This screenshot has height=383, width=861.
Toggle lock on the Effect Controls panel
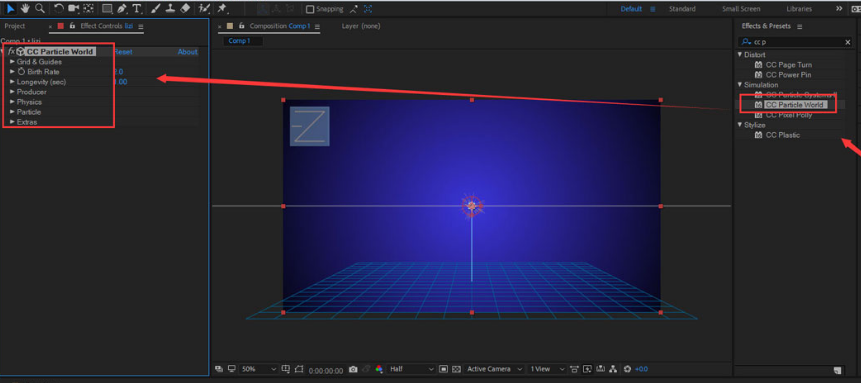(72, 26)
